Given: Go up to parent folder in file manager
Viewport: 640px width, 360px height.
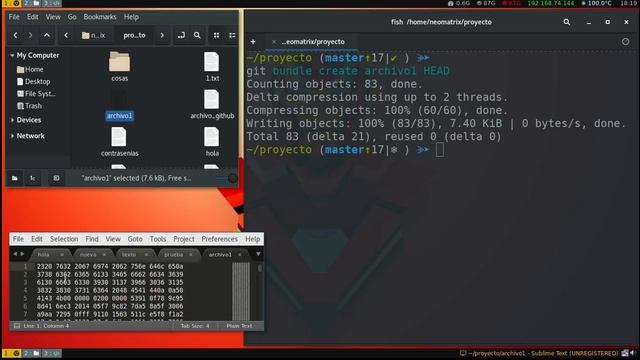Looking at the screenshot, I should click(47, 35).
